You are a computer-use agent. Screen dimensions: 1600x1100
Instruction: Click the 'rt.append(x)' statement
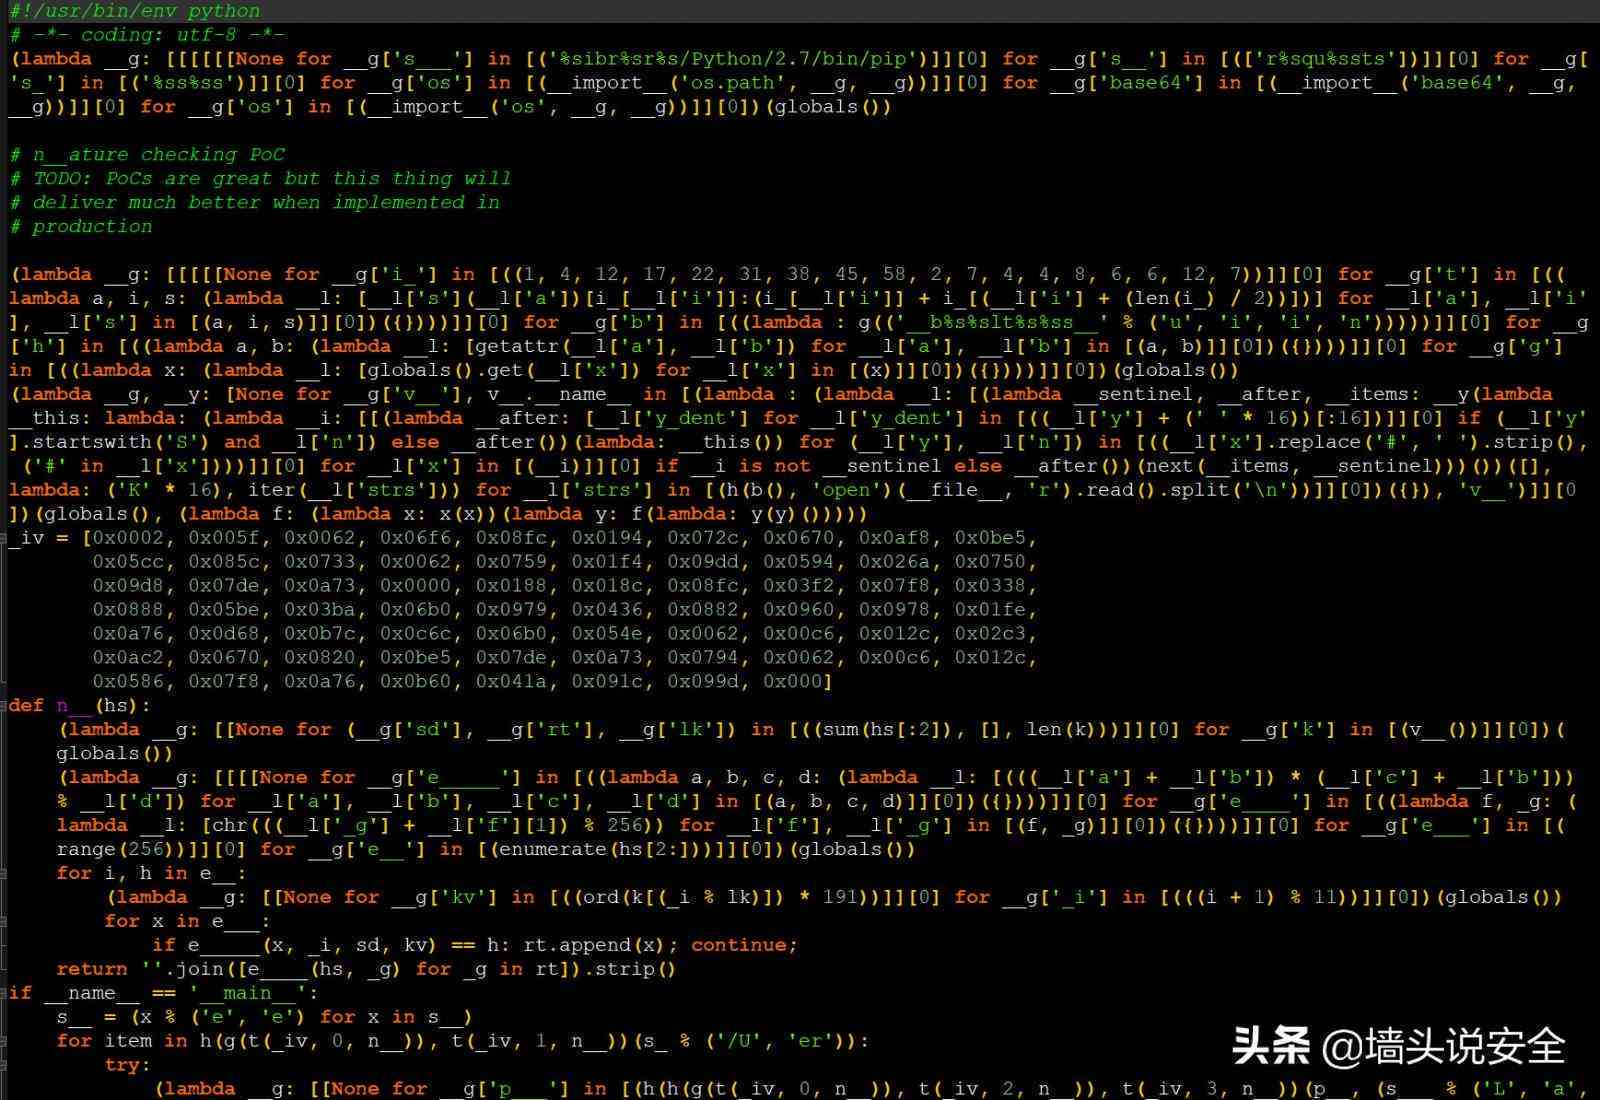coord(595,947)
